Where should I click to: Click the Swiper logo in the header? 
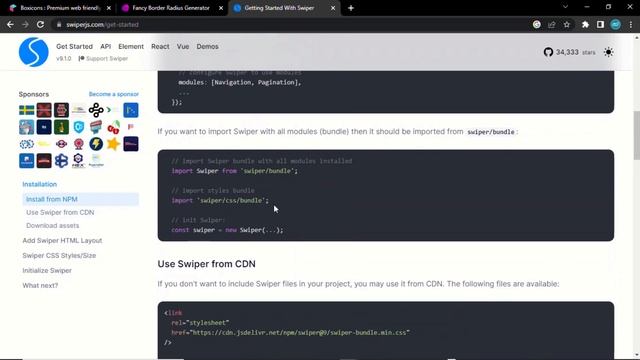pos(33,52)
